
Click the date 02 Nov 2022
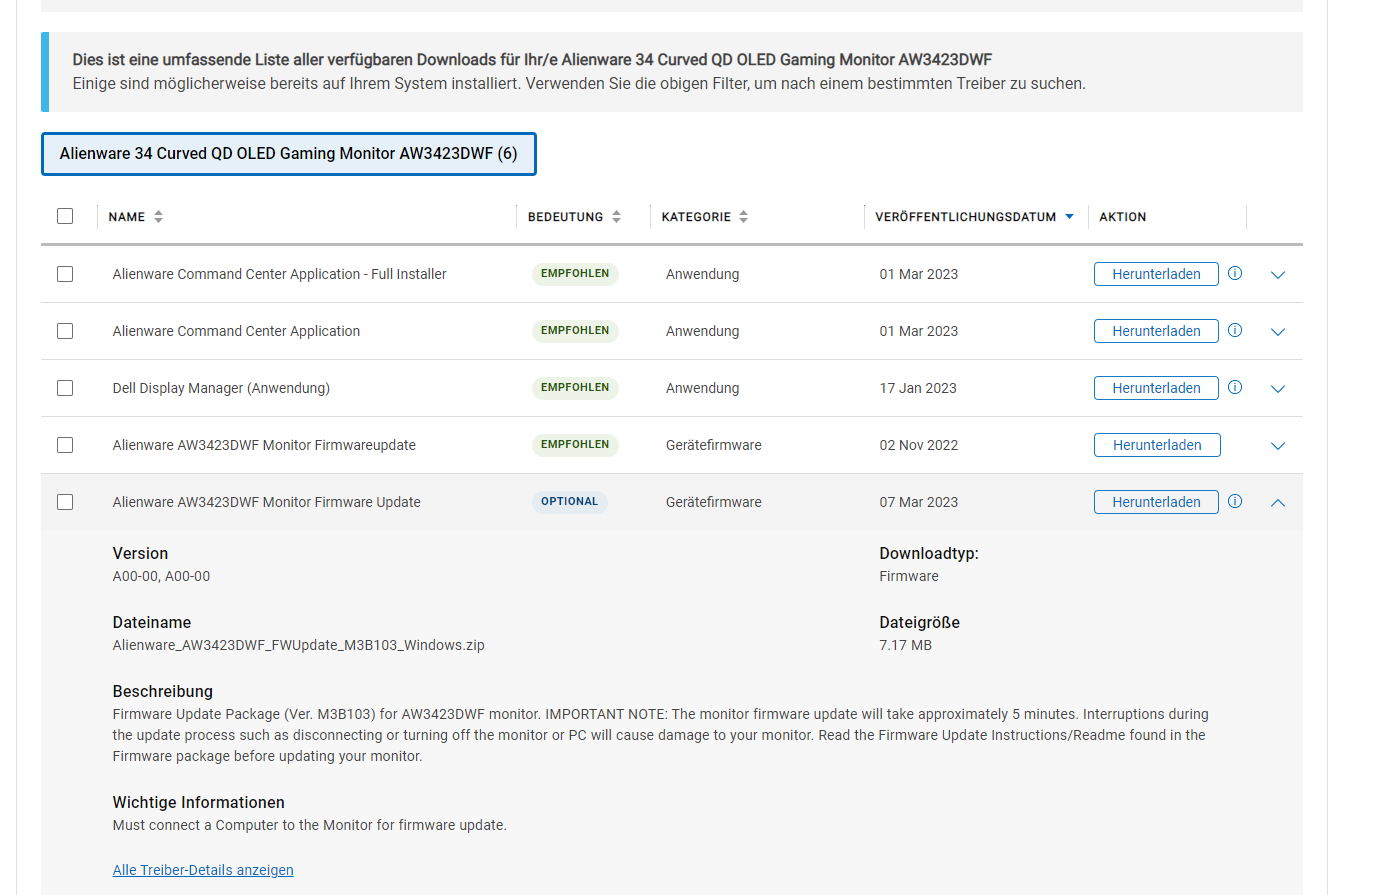point(919,445)
